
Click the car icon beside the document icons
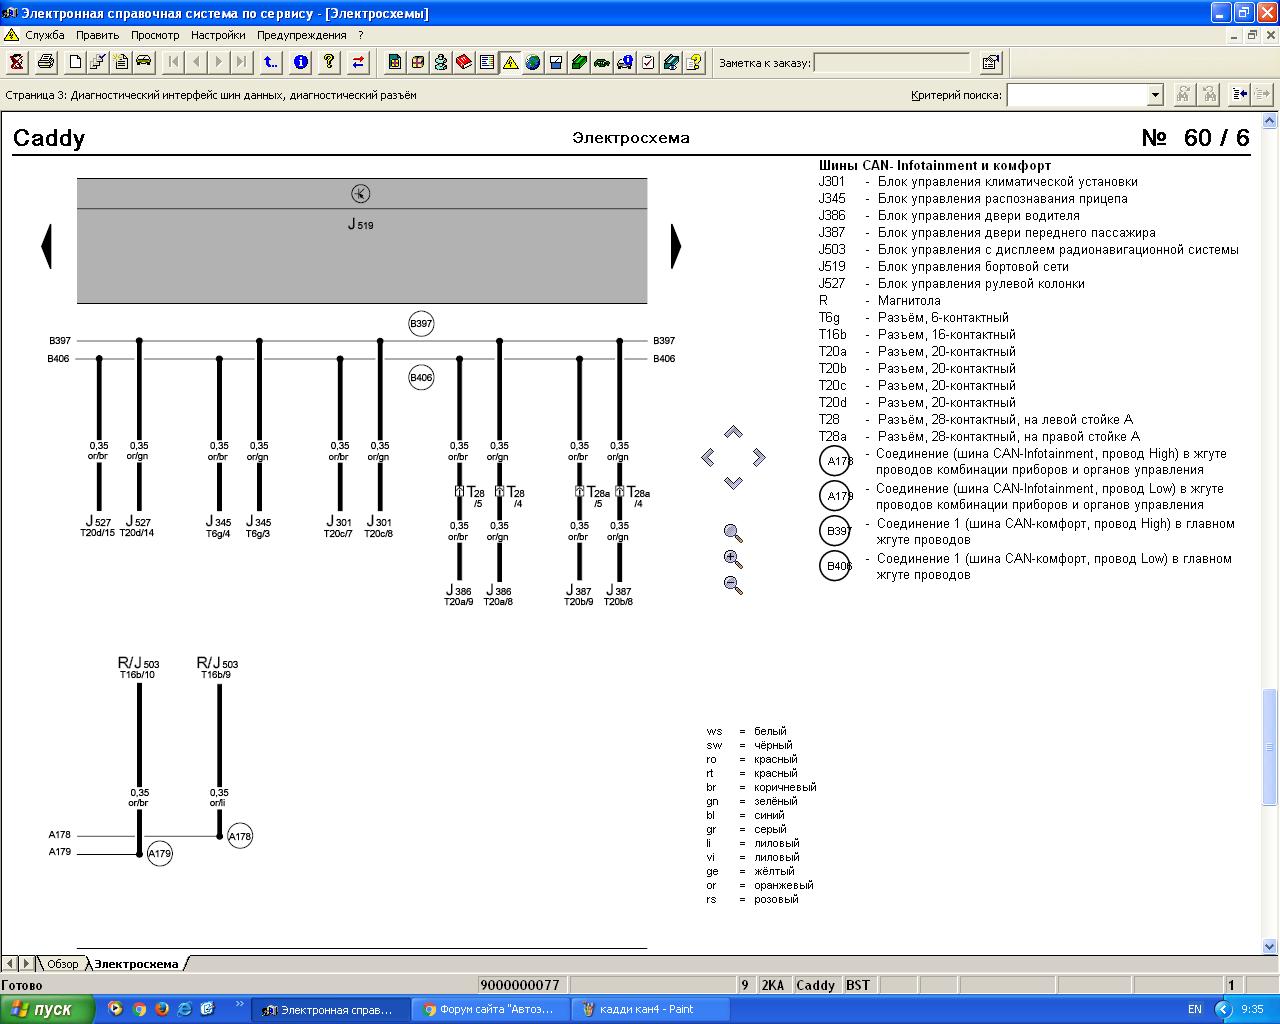click(144, 62)
